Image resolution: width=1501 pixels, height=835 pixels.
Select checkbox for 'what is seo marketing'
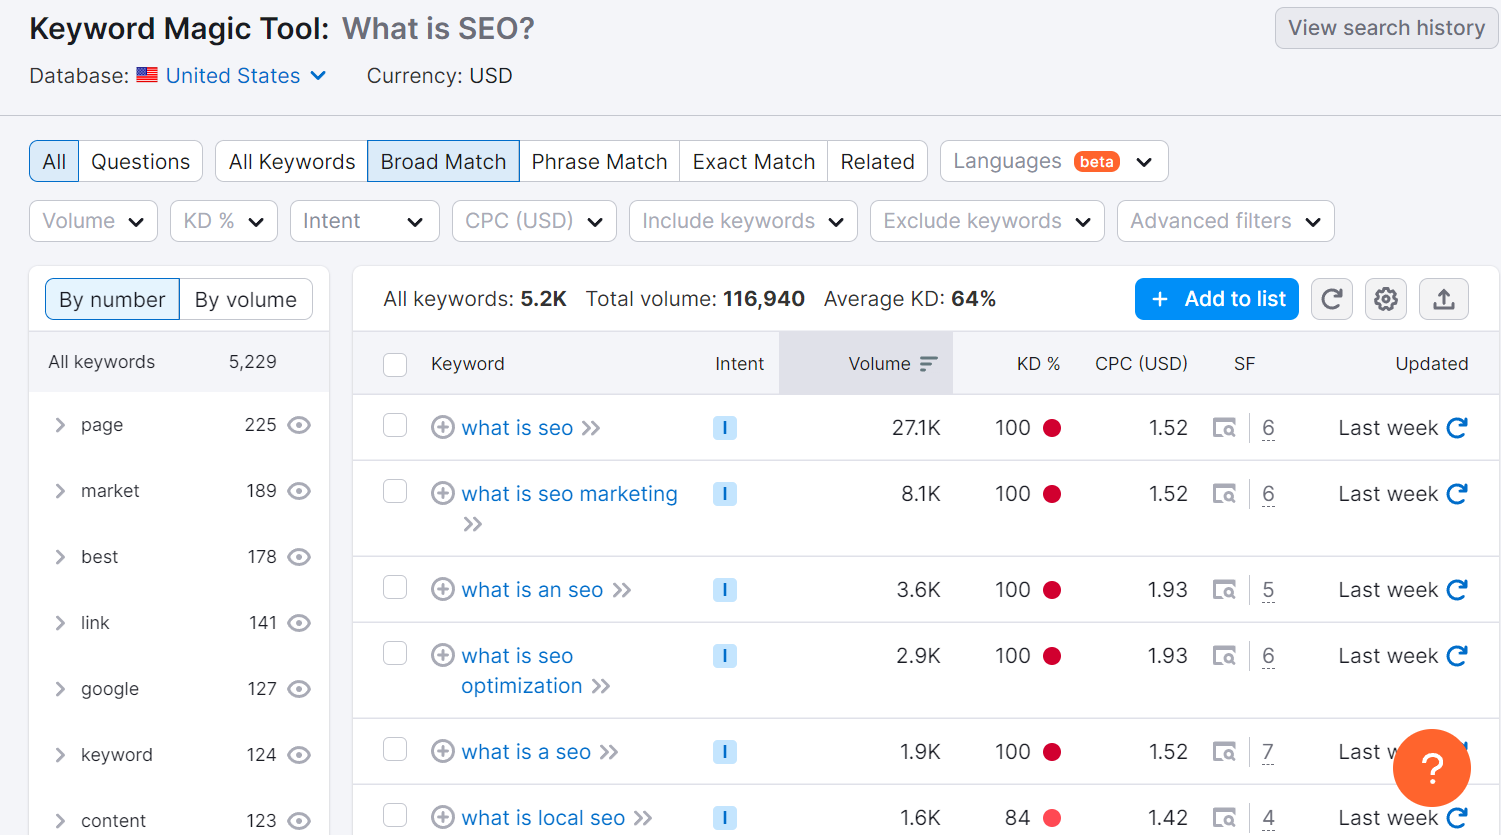(x=395, y=492)
